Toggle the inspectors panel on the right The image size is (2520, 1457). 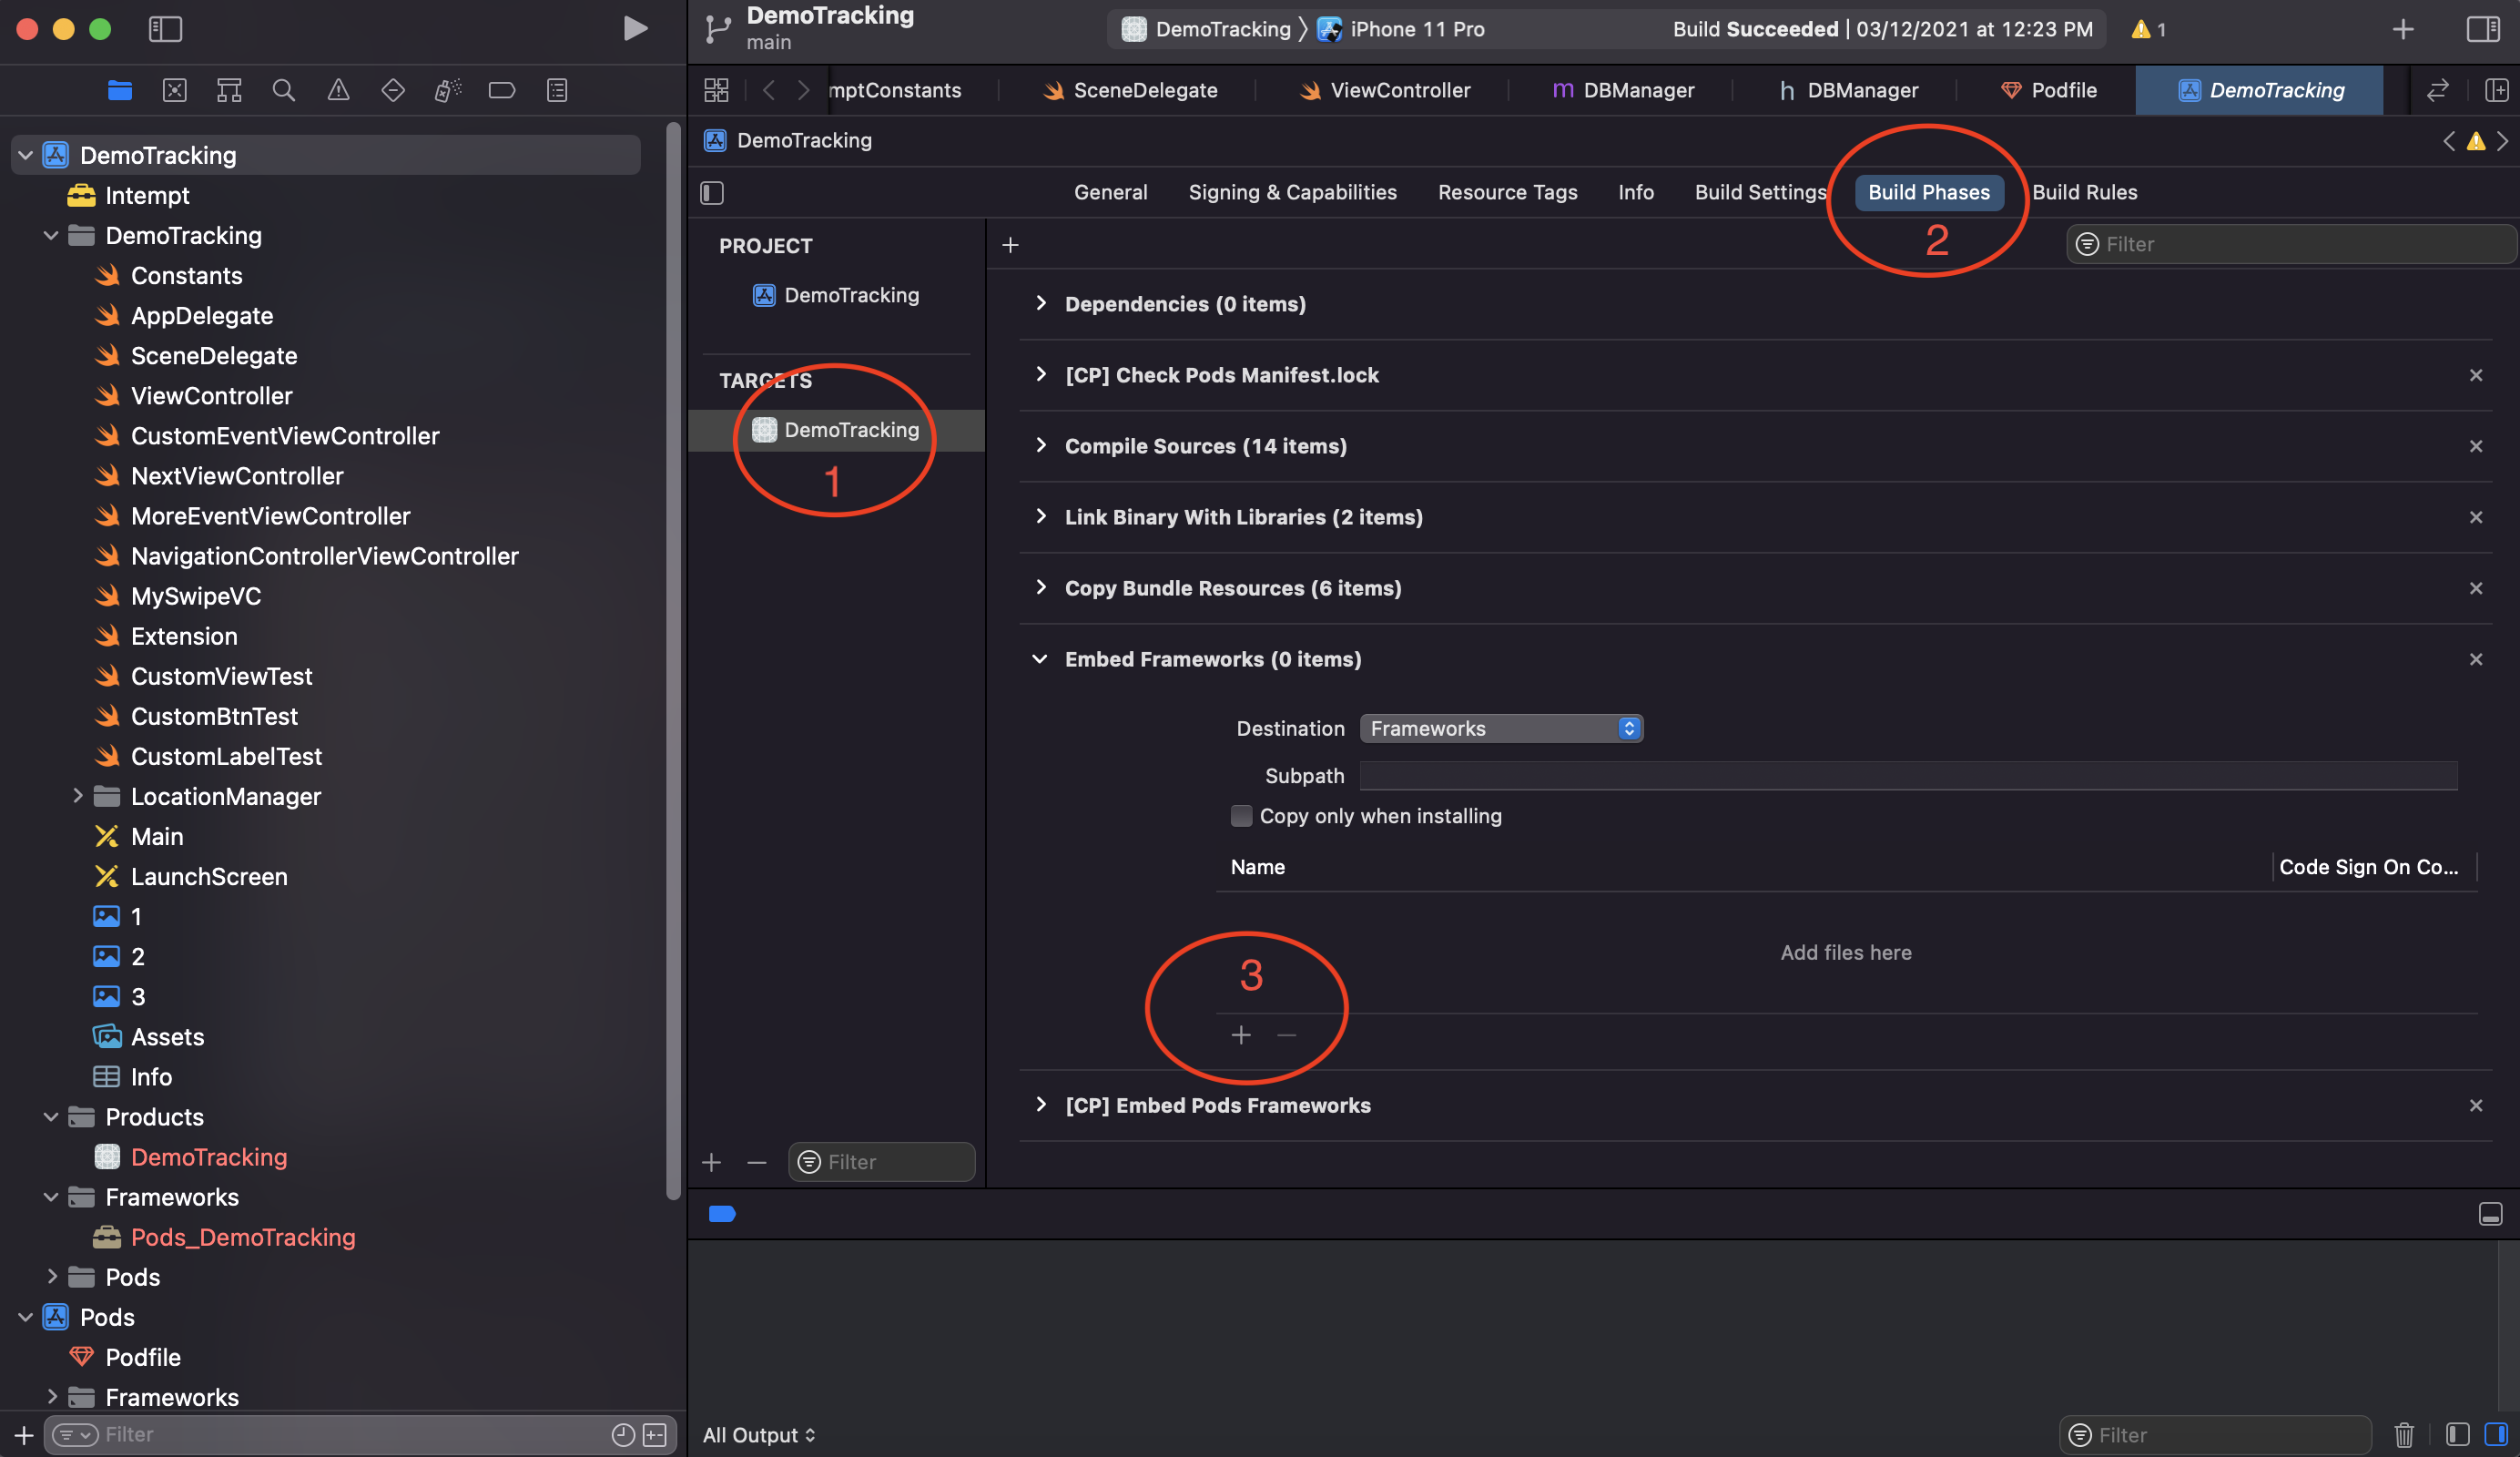tap(2483, 29)
